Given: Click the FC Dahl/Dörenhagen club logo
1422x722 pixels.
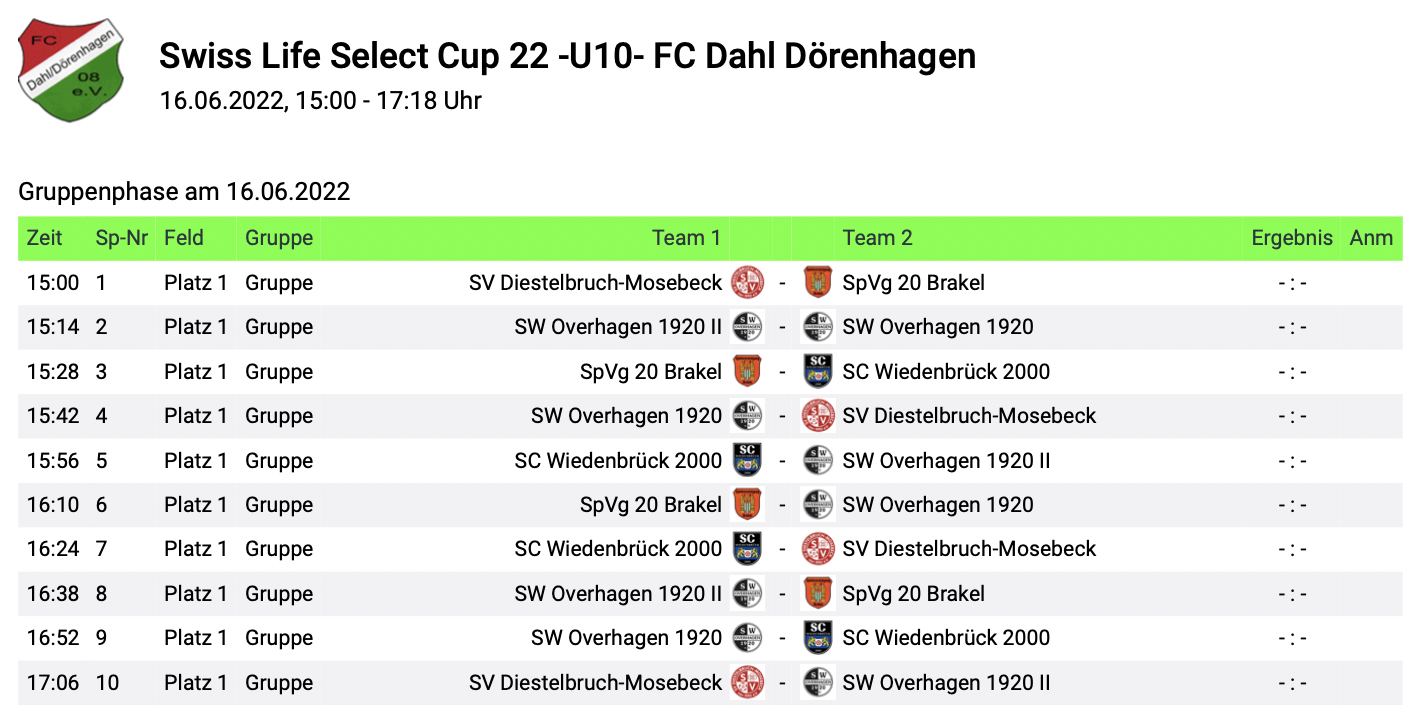Looking at the screenshot, I should [72, 70].
